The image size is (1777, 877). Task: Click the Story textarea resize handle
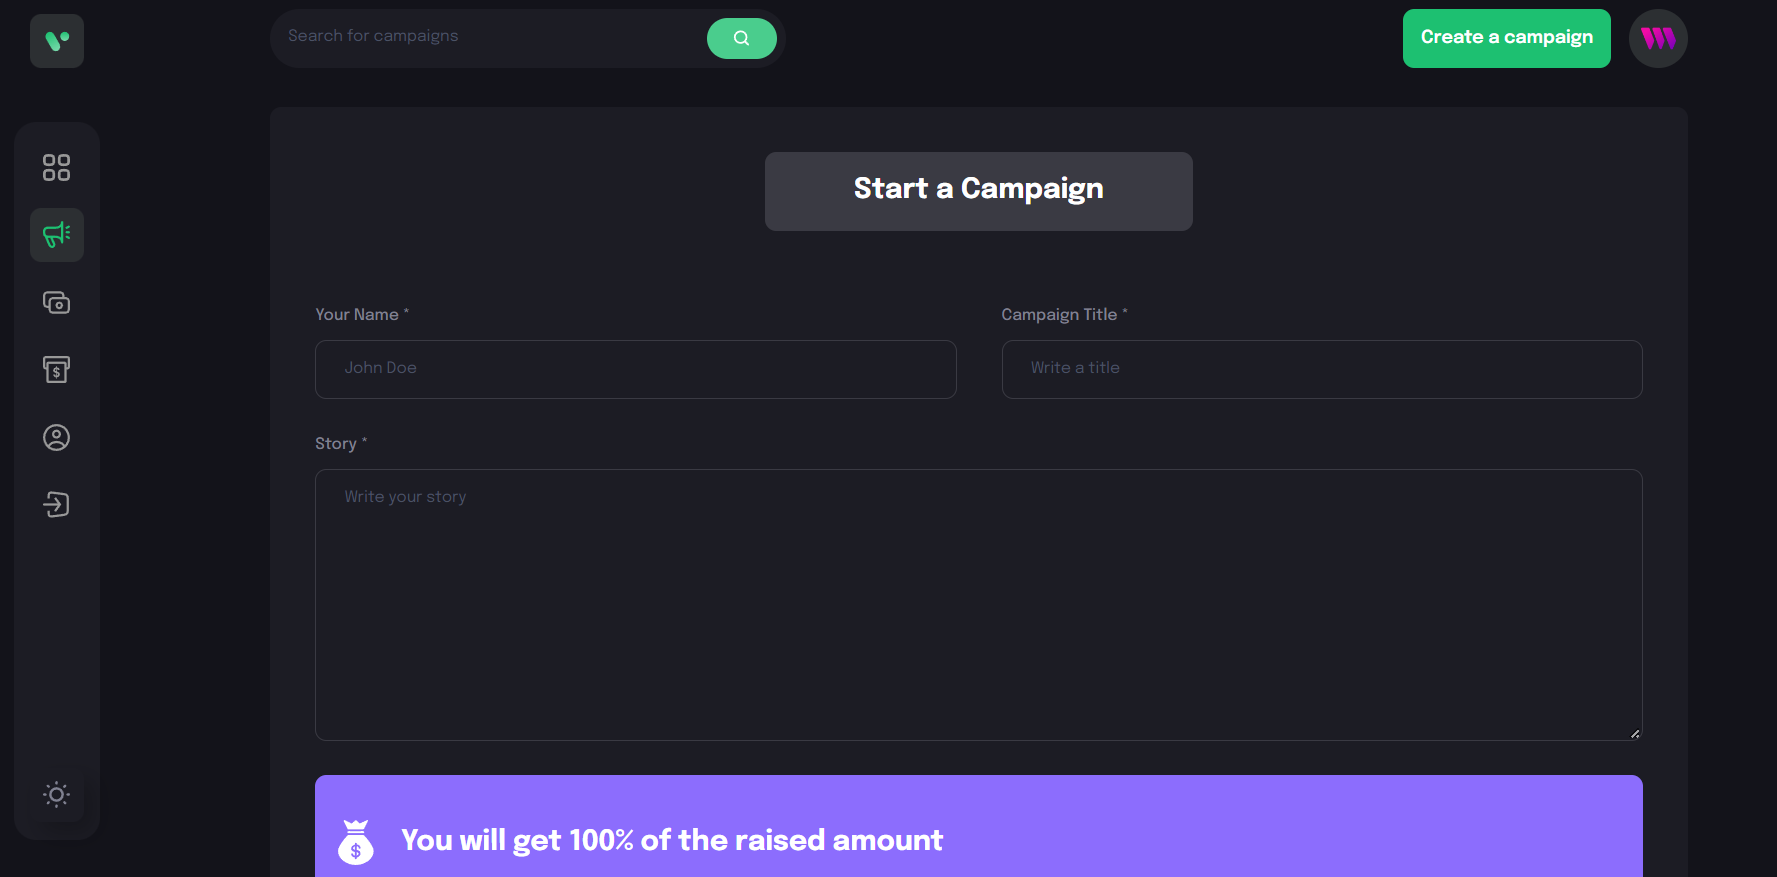click(x=1635, y=734)
